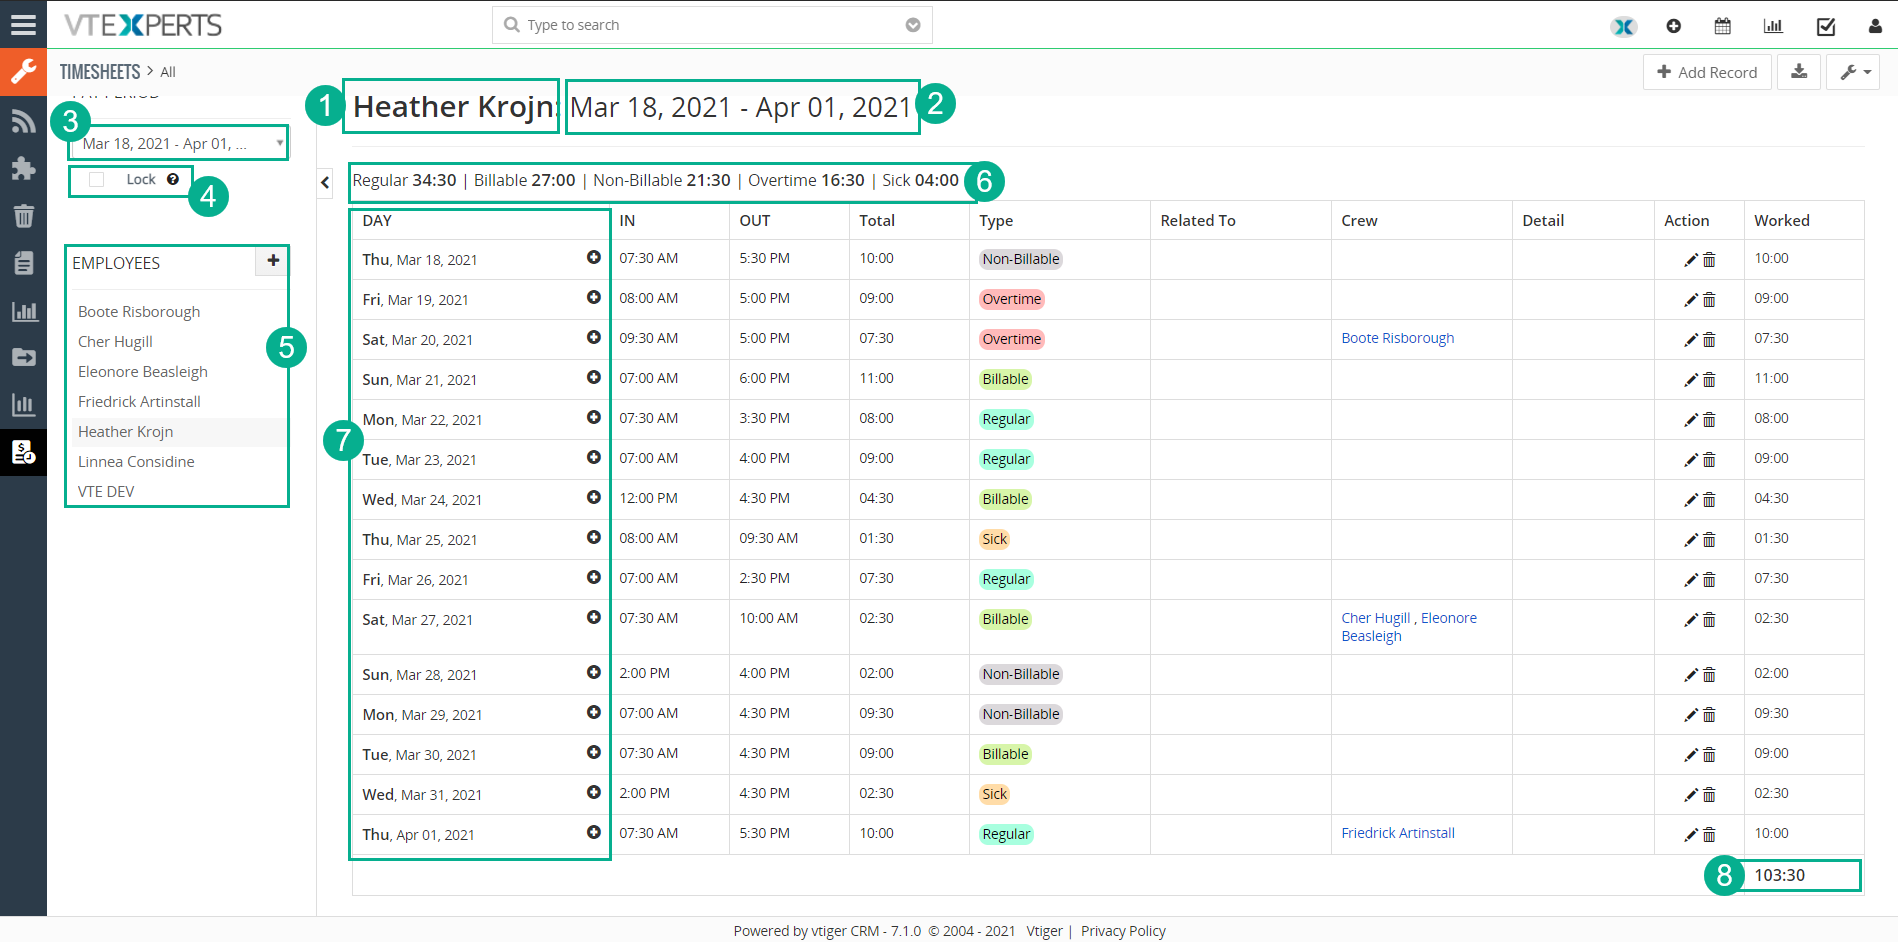Screen dimensions: 1898x942
Task: Add entry for Sat, Mar 20, 2021
Action: point(593,338)
